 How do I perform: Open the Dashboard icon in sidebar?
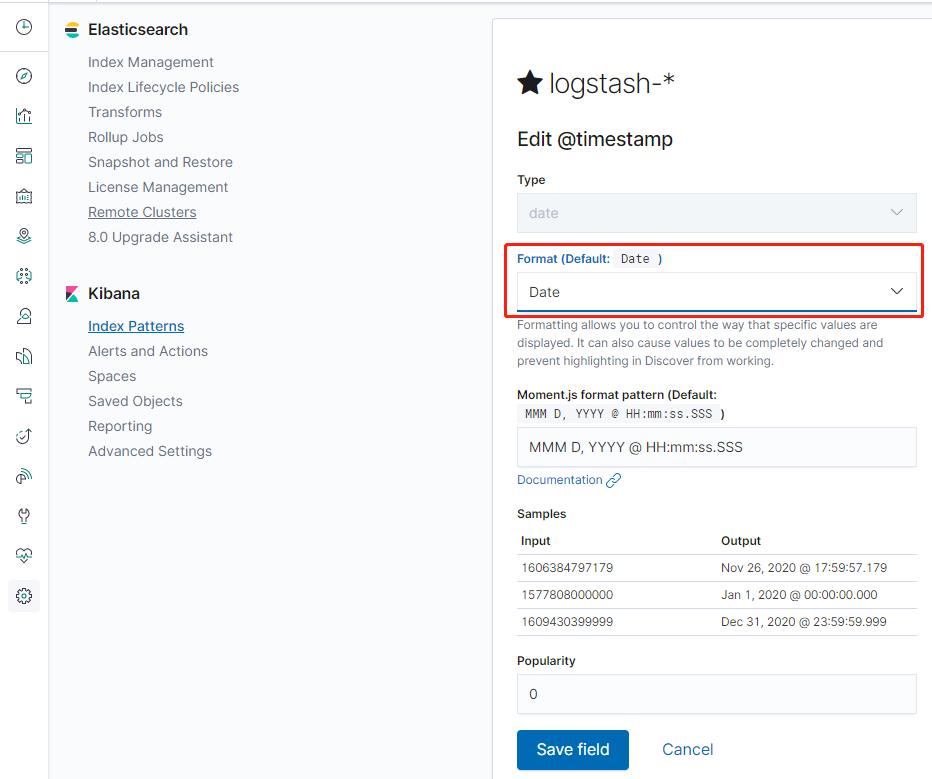coord(24,156)
